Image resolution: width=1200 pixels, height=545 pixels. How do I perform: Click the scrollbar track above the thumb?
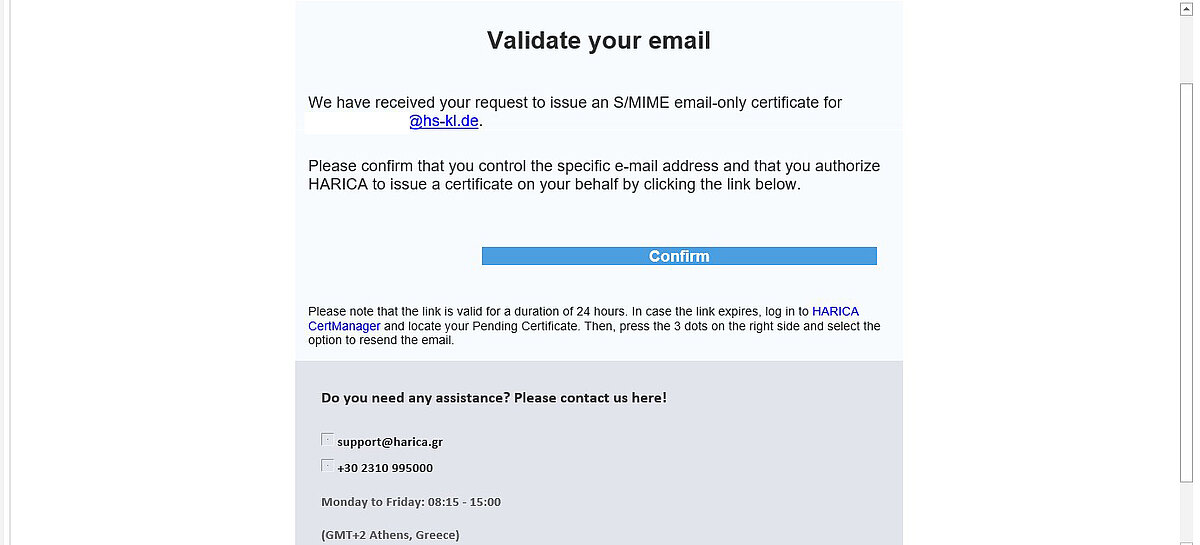[1186, 49]
